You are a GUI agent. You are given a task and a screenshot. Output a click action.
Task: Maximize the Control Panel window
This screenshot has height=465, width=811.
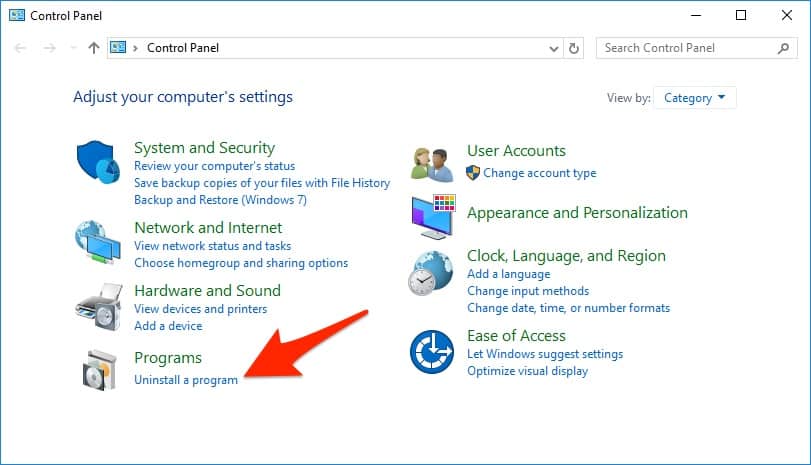click(x=741, y=15)
